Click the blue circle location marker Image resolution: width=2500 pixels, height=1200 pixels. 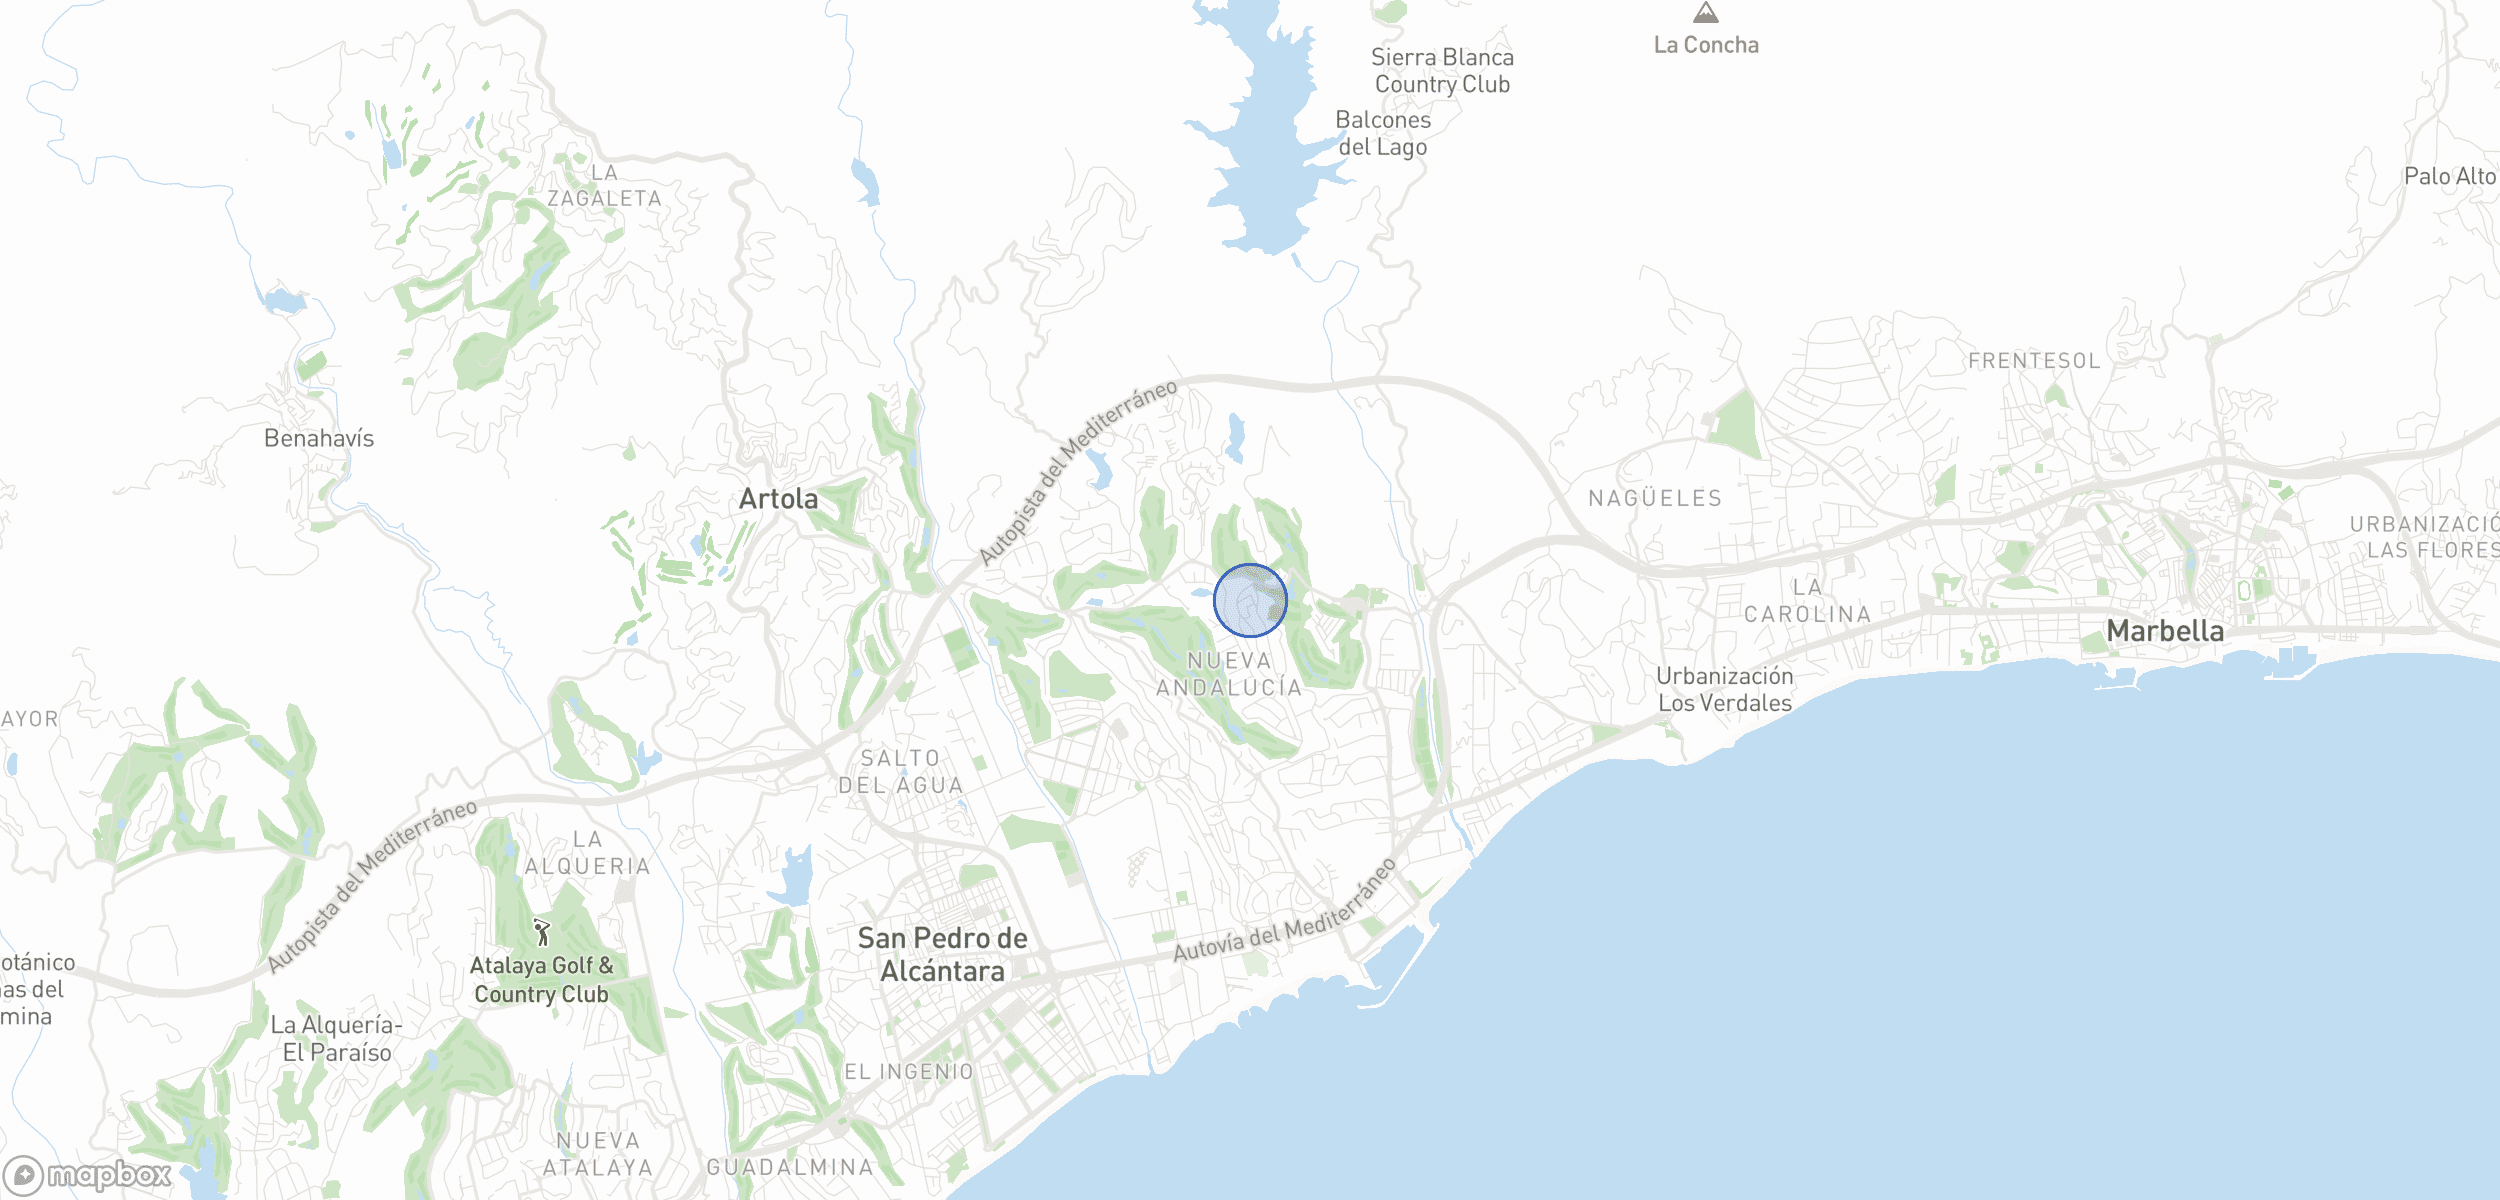coord(1250,600)
